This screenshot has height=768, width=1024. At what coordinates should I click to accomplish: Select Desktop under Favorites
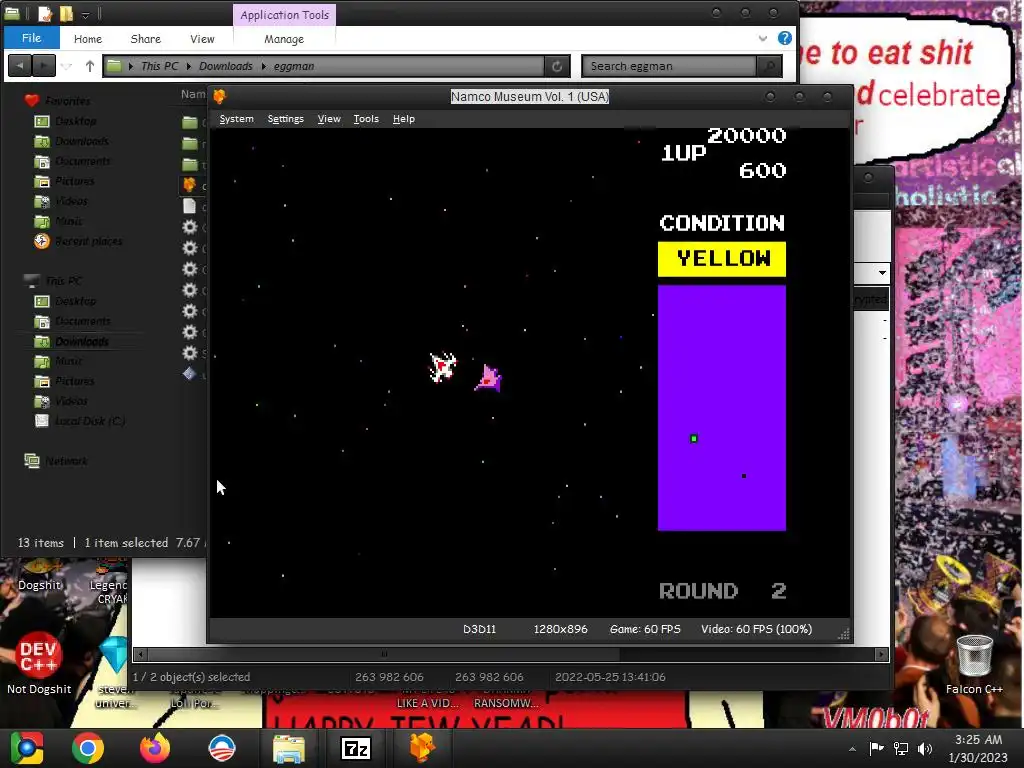click(x=75, y=121)
